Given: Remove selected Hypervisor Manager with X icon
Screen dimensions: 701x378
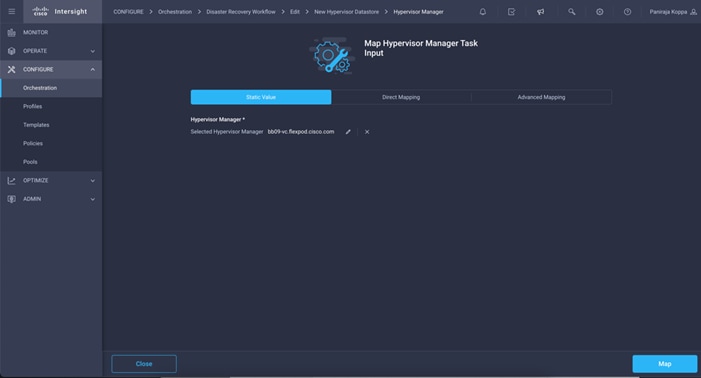Looking at the screenshot, I should coord(367,132).
